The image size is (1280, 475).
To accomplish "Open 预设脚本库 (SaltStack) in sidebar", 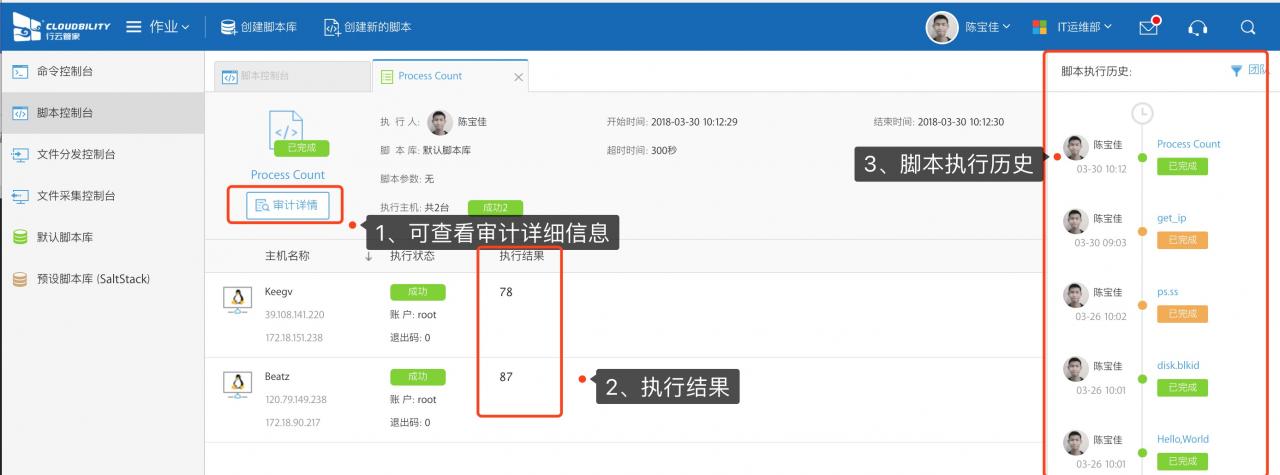I will [x=92, y=279].
